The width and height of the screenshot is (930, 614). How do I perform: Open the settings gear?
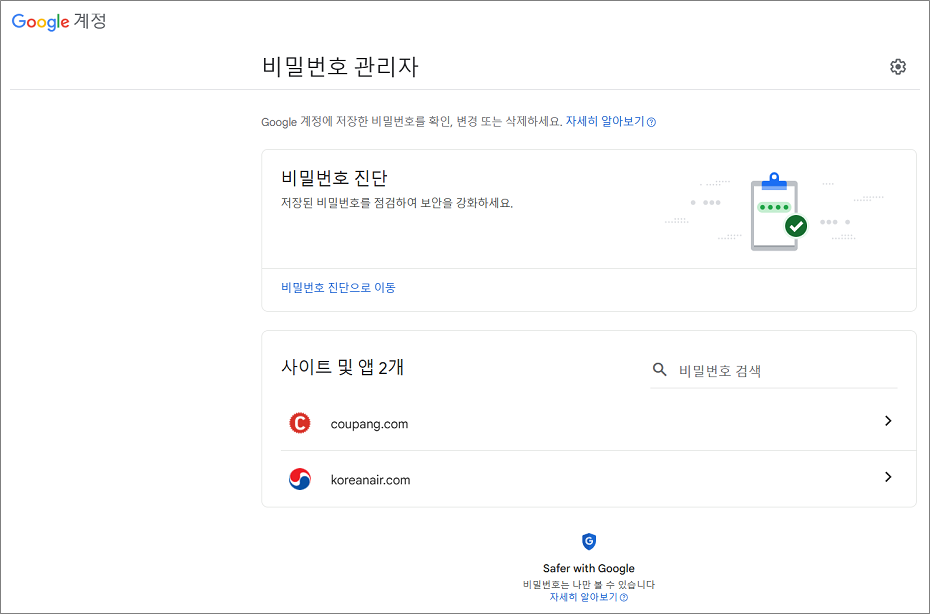897,66
